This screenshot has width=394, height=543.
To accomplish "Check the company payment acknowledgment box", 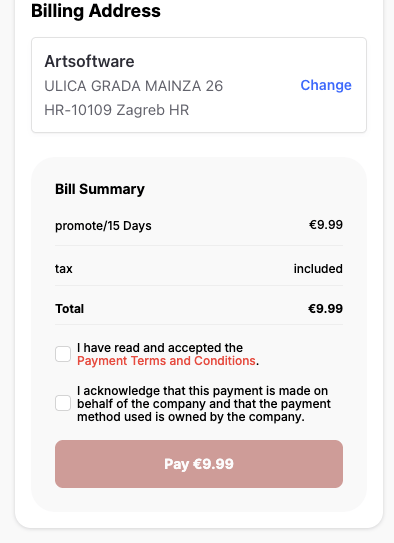I will (63, 403).
